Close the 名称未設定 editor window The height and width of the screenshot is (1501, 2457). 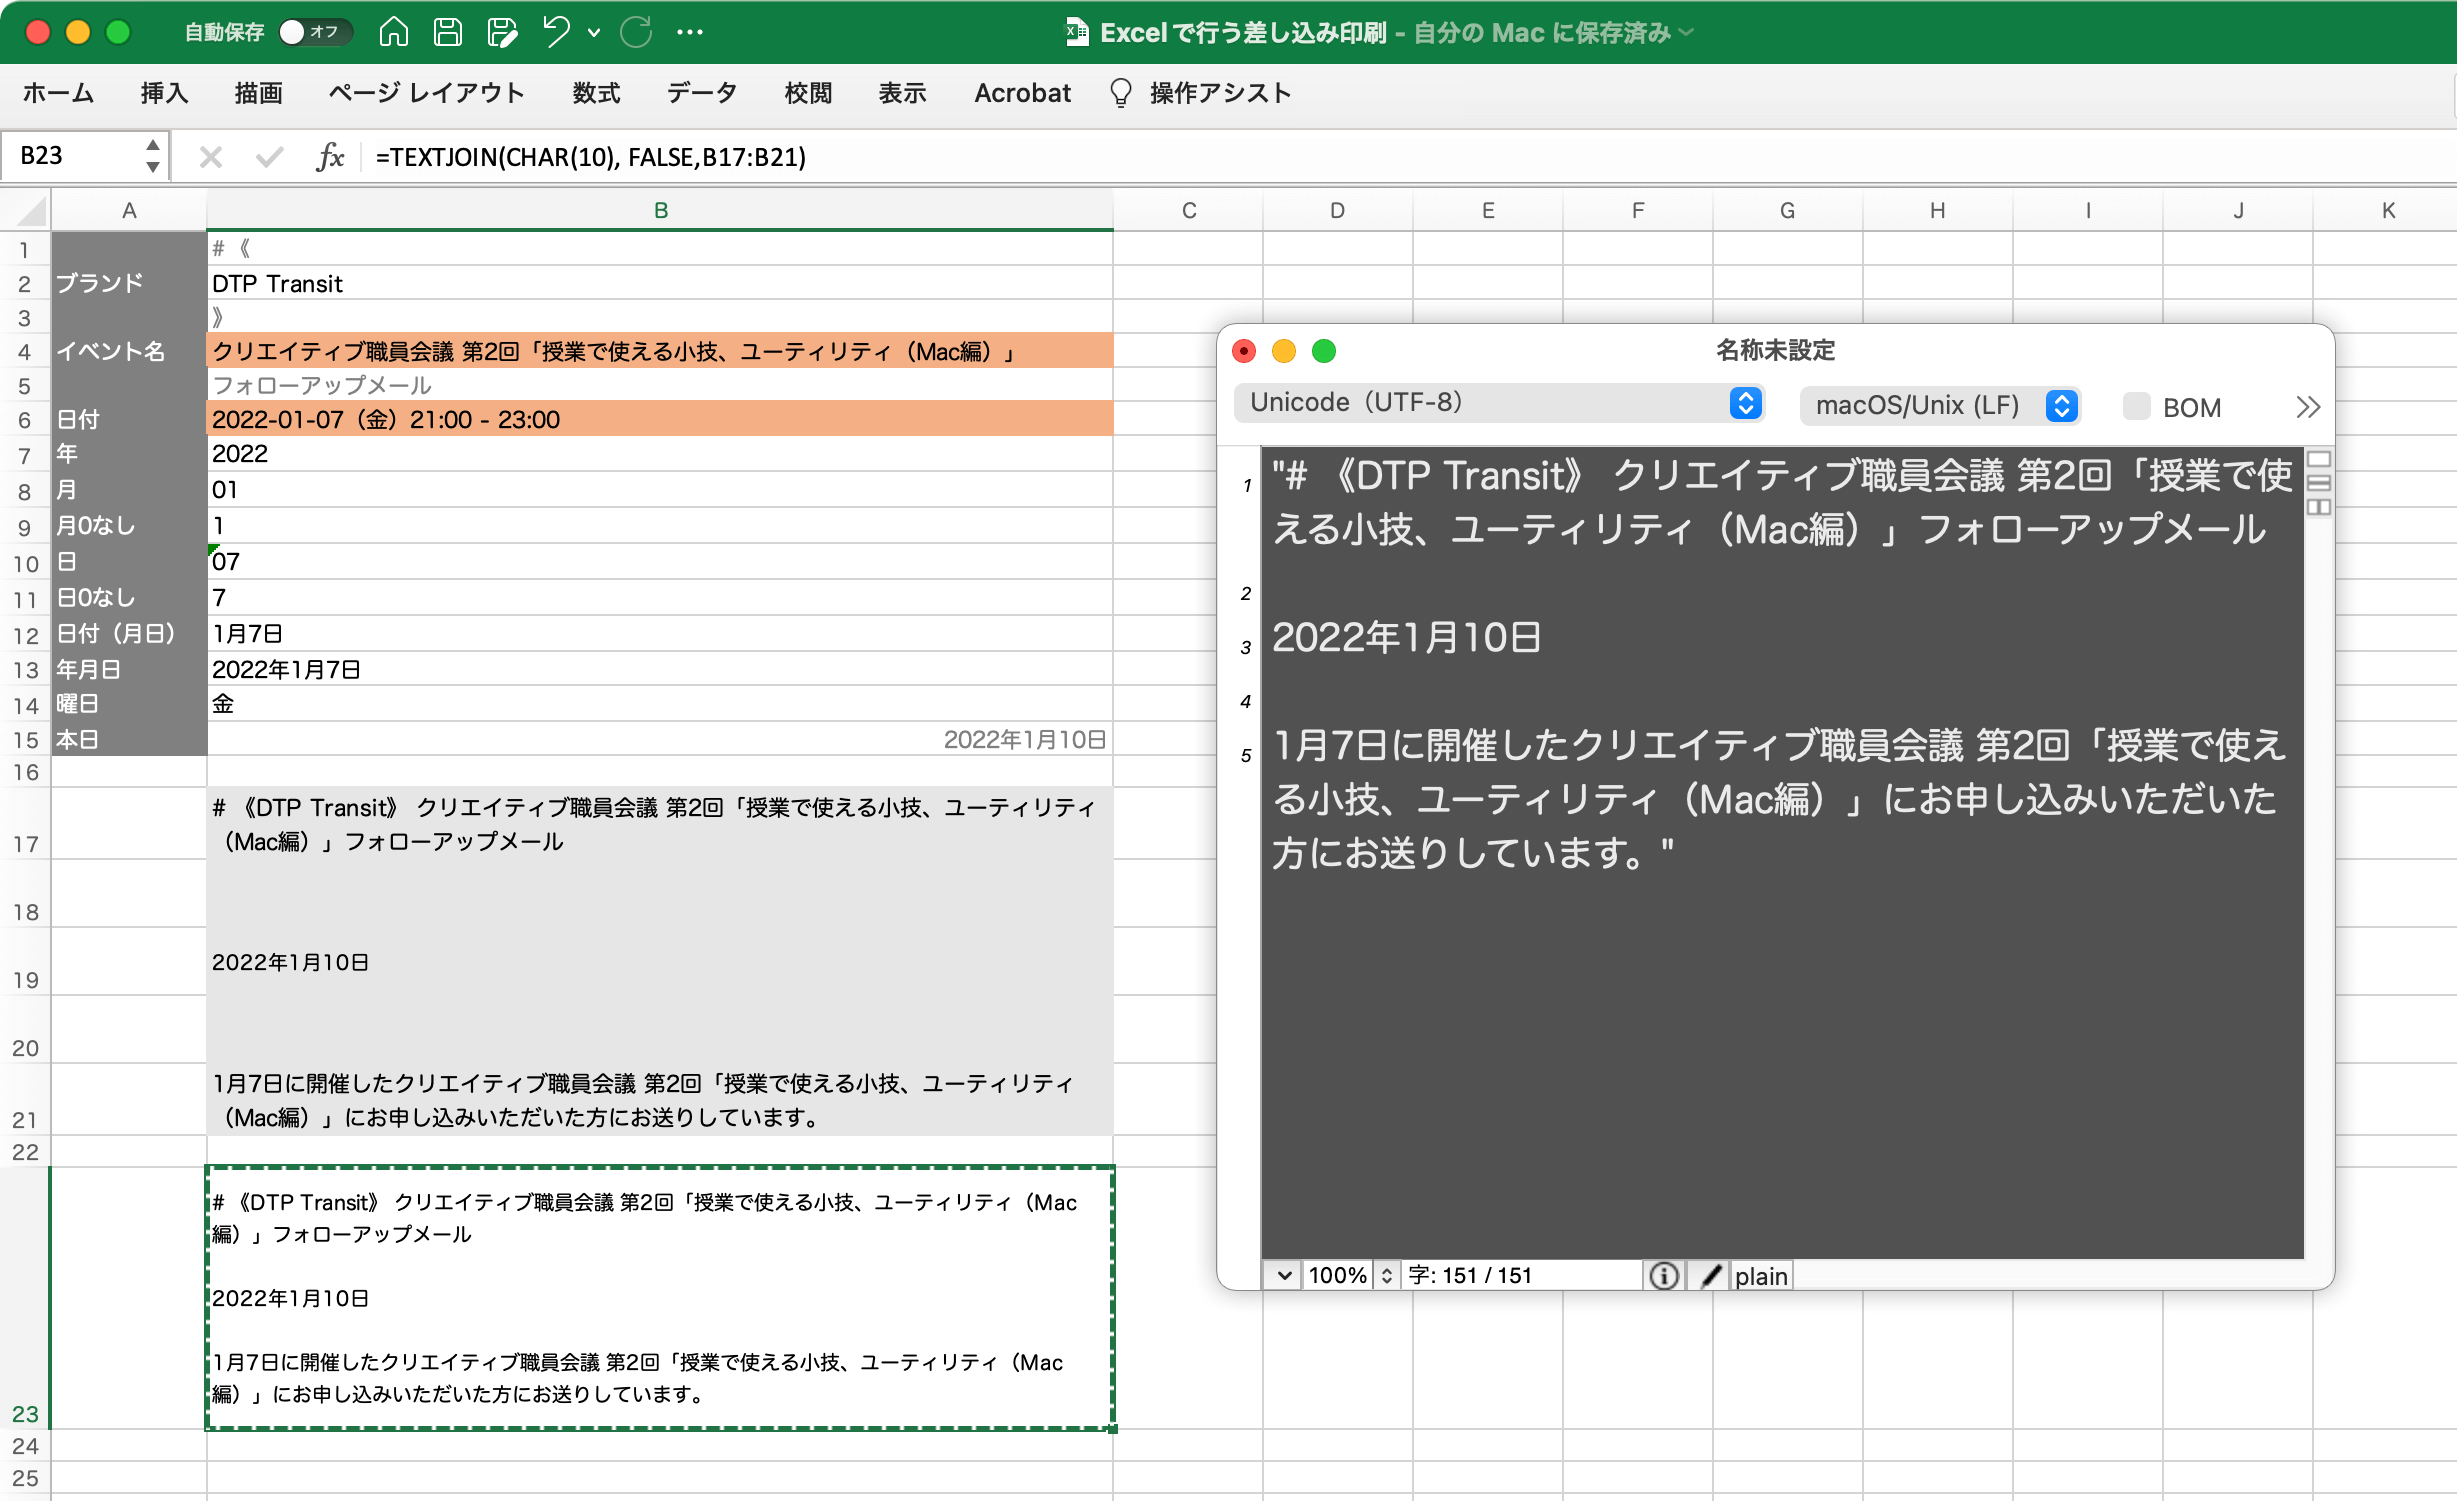[1244, 351]
